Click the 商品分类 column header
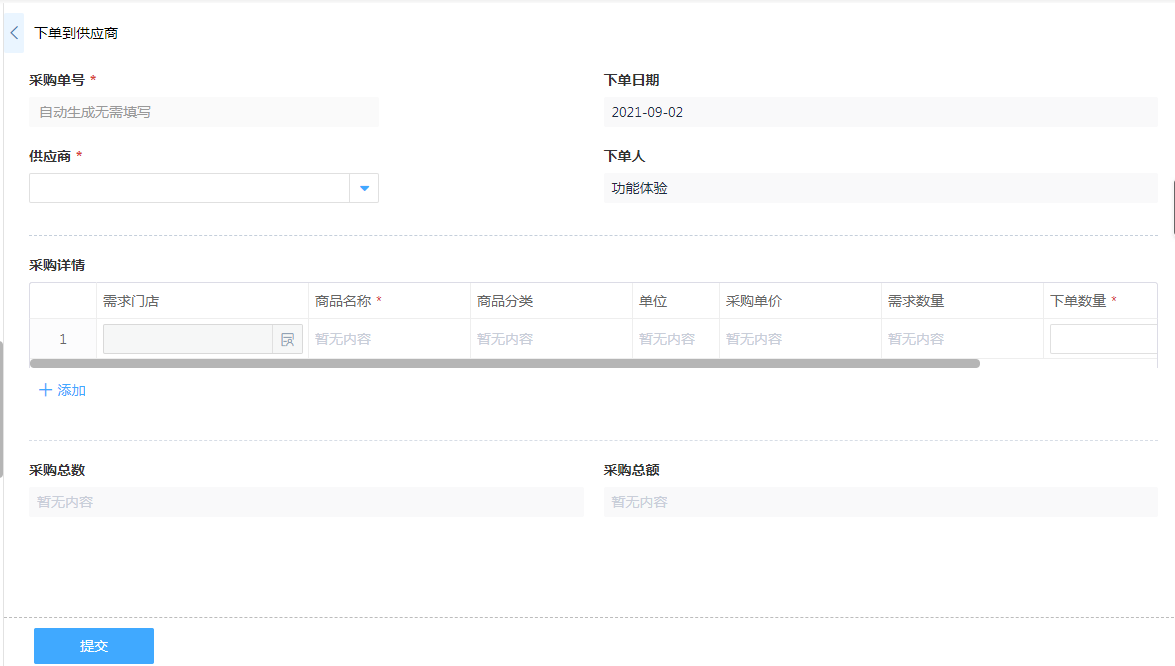Viewport: 1175px width, 666px height. coord(551,301)
